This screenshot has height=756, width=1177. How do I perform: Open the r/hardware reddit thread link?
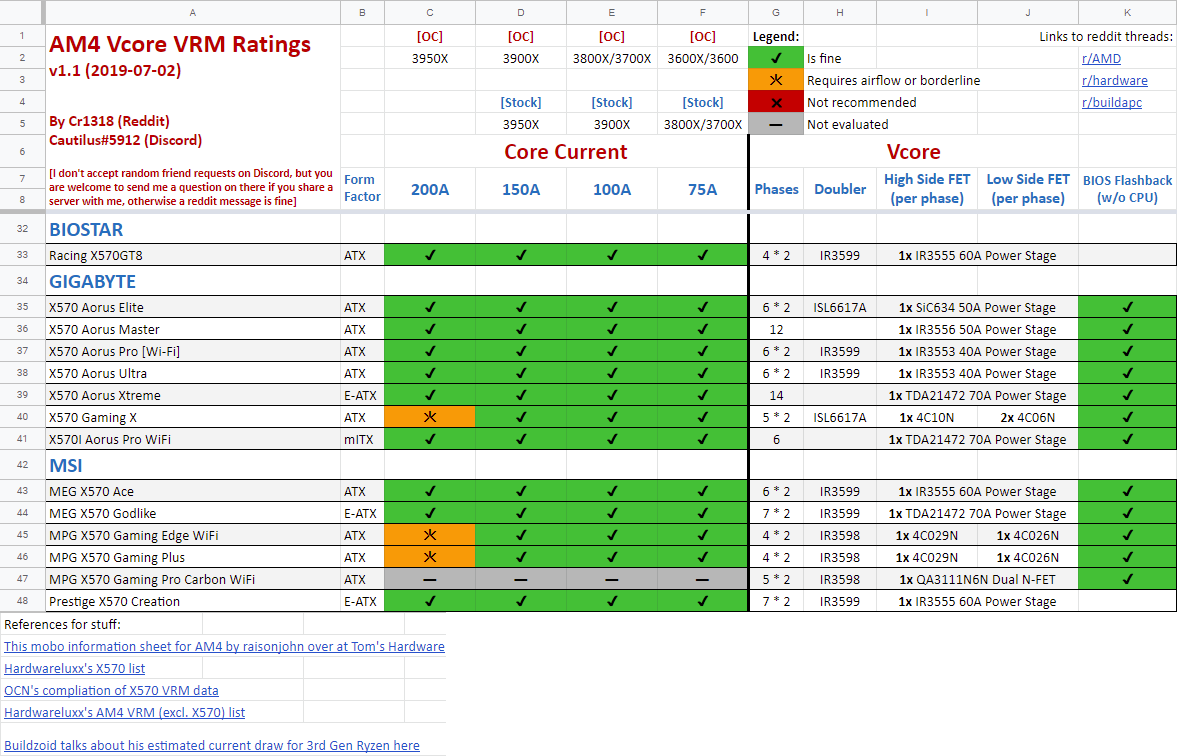(1114, 80)
